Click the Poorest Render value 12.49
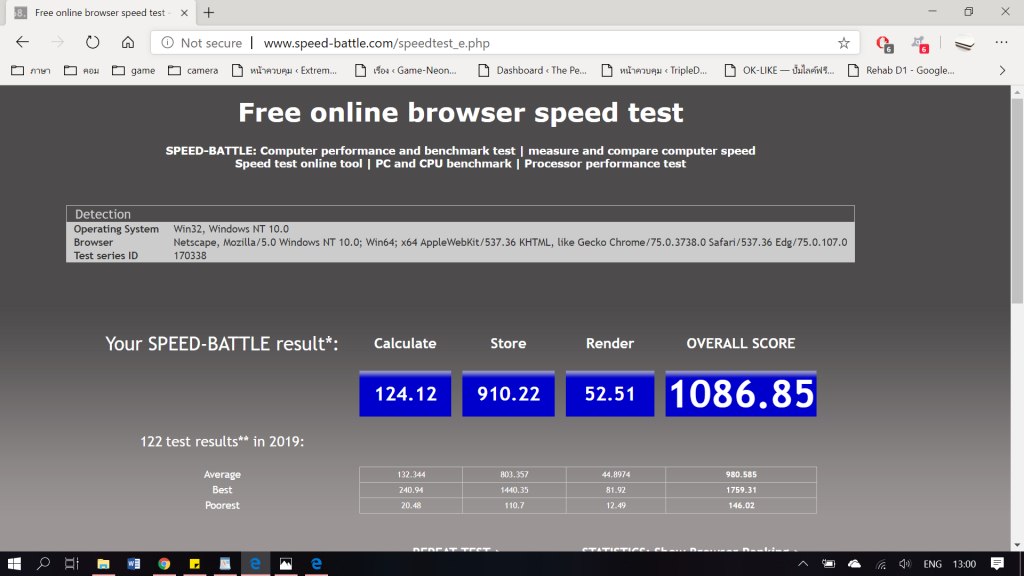1024x576 pixels. (616, 505)
